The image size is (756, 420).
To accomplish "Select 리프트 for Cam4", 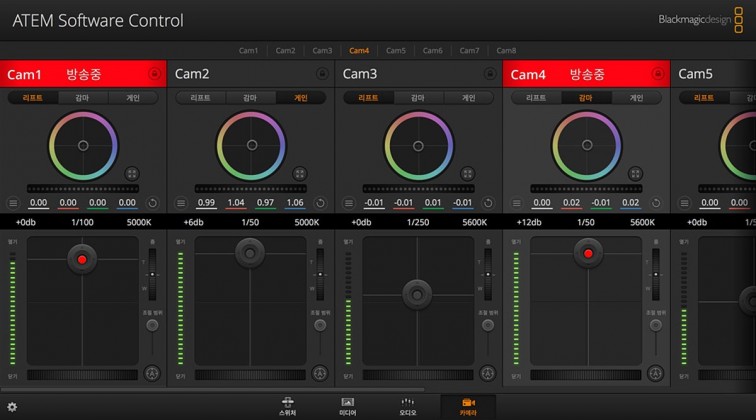I will [536, 98].
